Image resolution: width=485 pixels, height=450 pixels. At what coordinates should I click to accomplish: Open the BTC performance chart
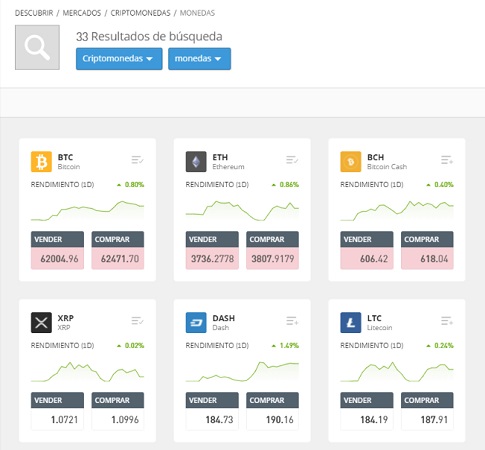coord(87,211)
